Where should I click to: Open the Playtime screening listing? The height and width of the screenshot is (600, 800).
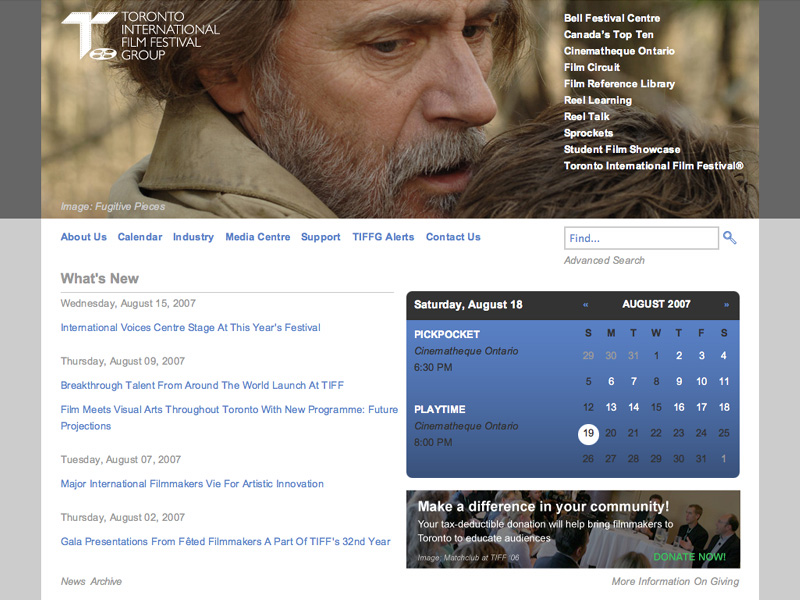(x=441, y=409)
